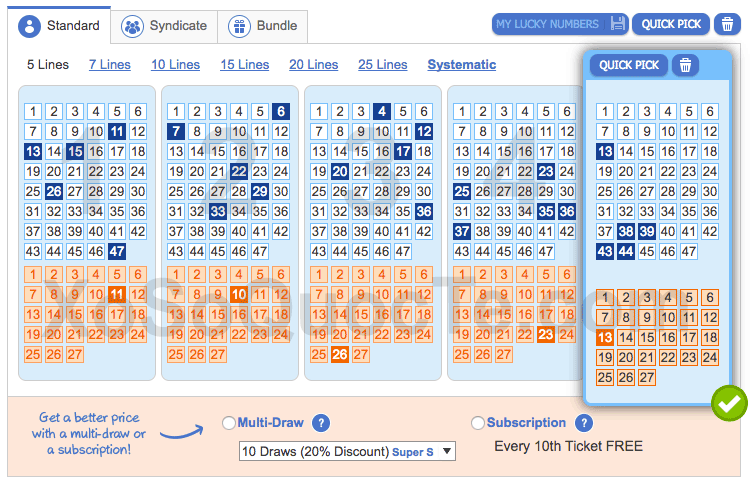Click the Syndicate people group icon

click(x=132, y=26)
